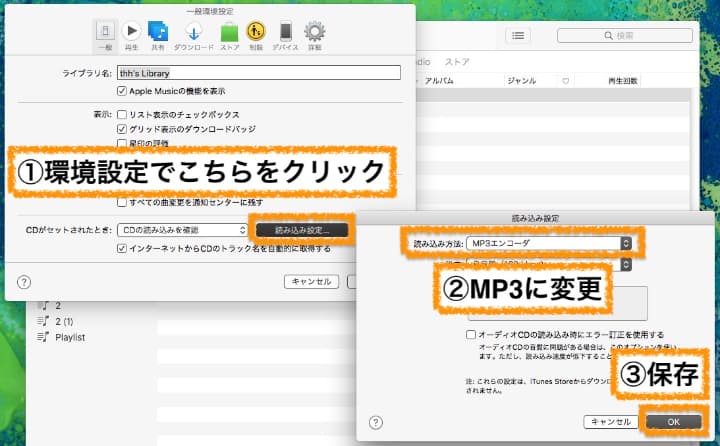Viewport: 720px width, 446px height.
Task: Enable リスト表示のチェックボックス option
Action: (122, 115)
